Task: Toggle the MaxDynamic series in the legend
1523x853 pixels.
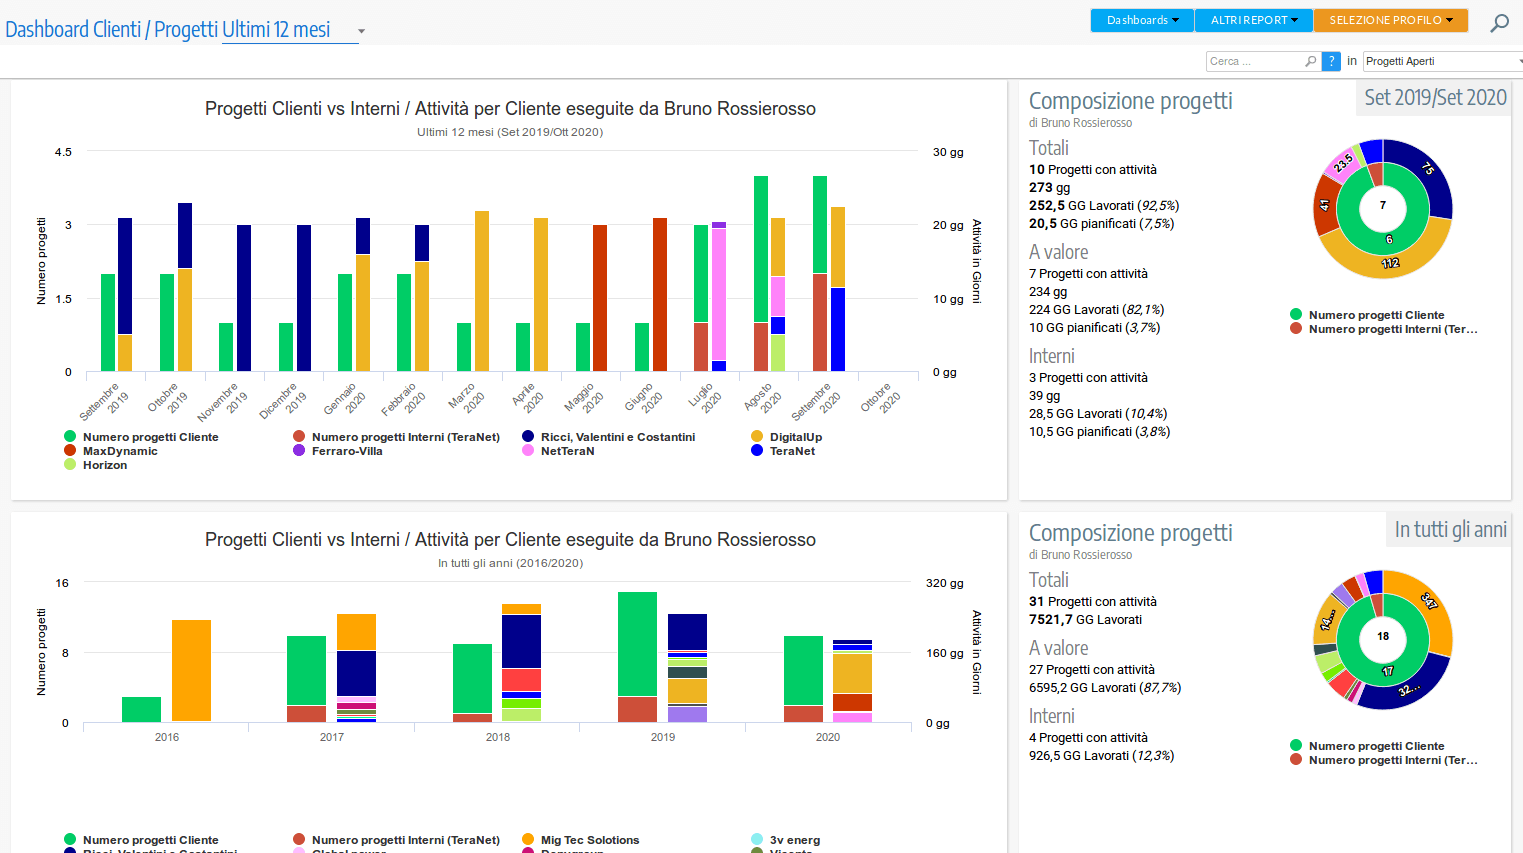Action: pyautogui.click(x=120, y=451)
